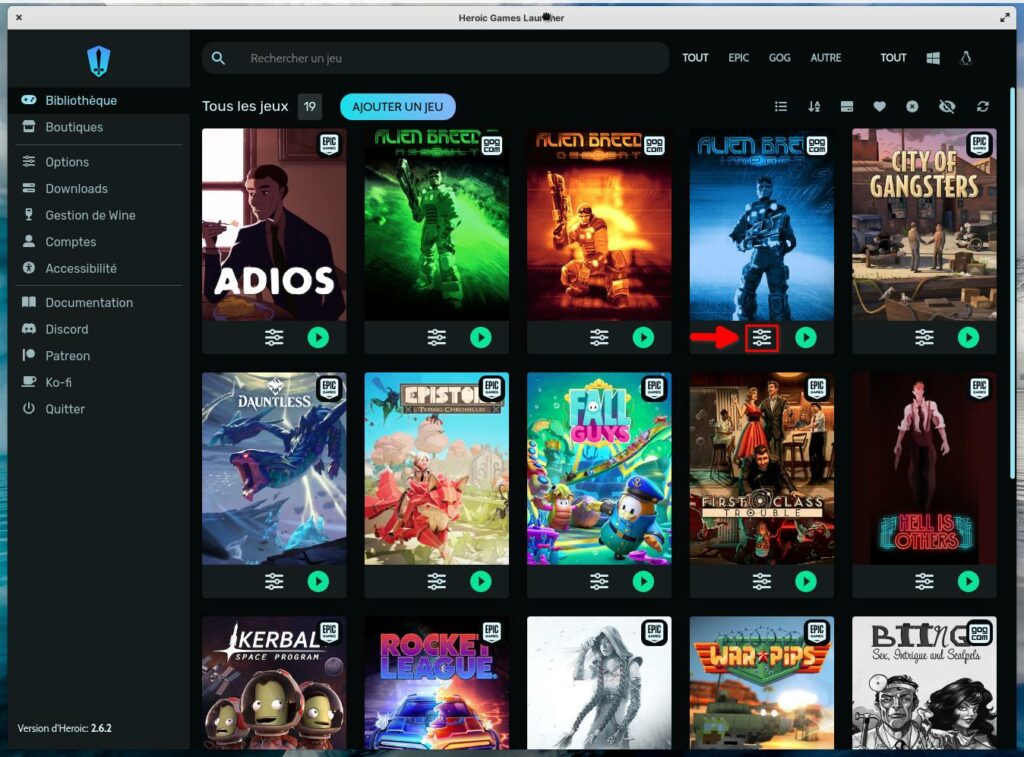Screen dimensions: 1024x757
Task: Filter games by Linux penguin icon
Action: [x=966, y=58]
